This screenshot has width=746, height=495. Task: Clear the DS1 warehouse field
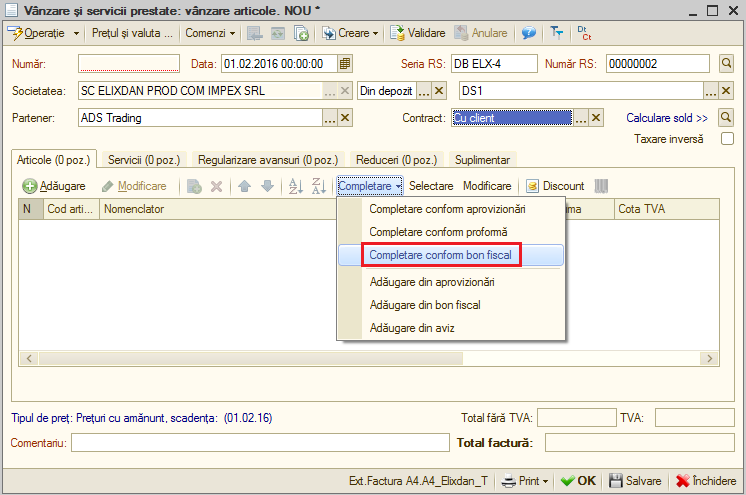click(726, 91)
